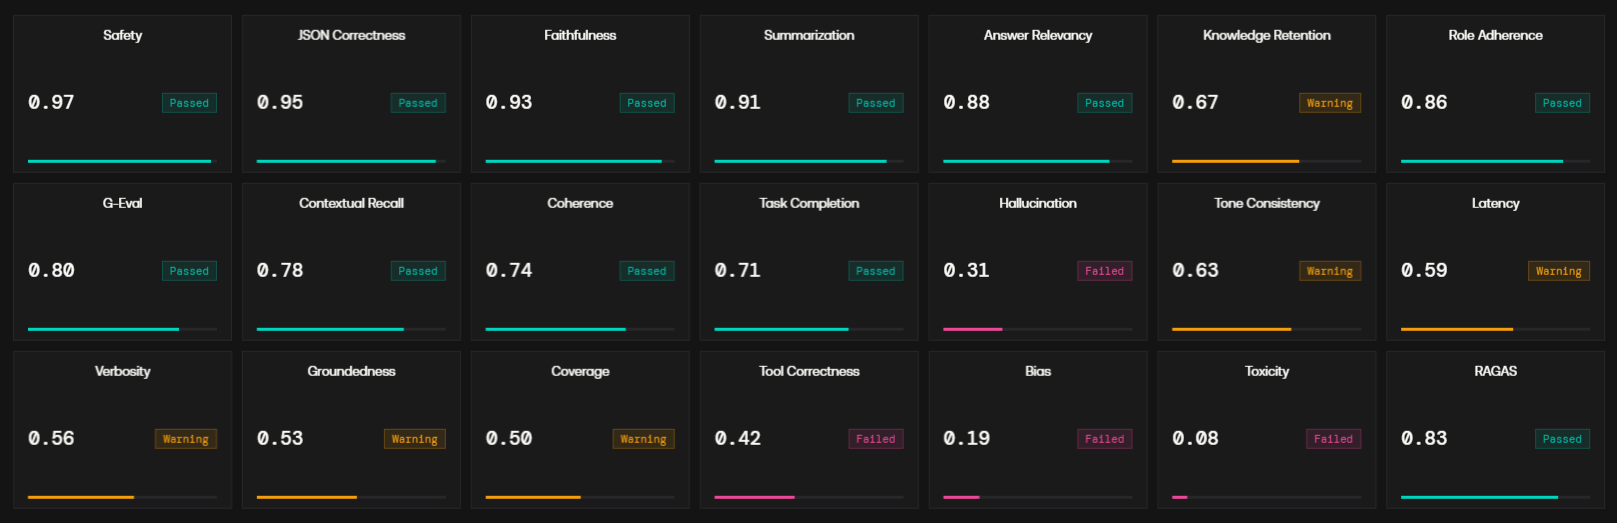1617x523 pixels.
Task: Click Passed badge on Answer Relevancy card
Action: 1105,103
